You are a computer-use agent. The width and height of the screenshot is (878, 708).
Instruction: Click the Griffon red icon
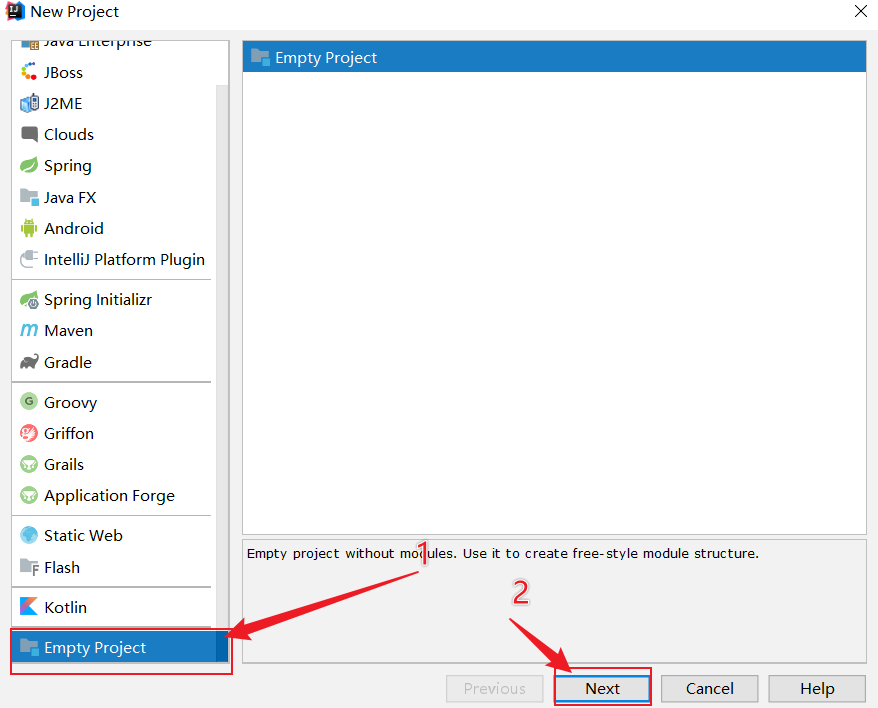(29, 433)
